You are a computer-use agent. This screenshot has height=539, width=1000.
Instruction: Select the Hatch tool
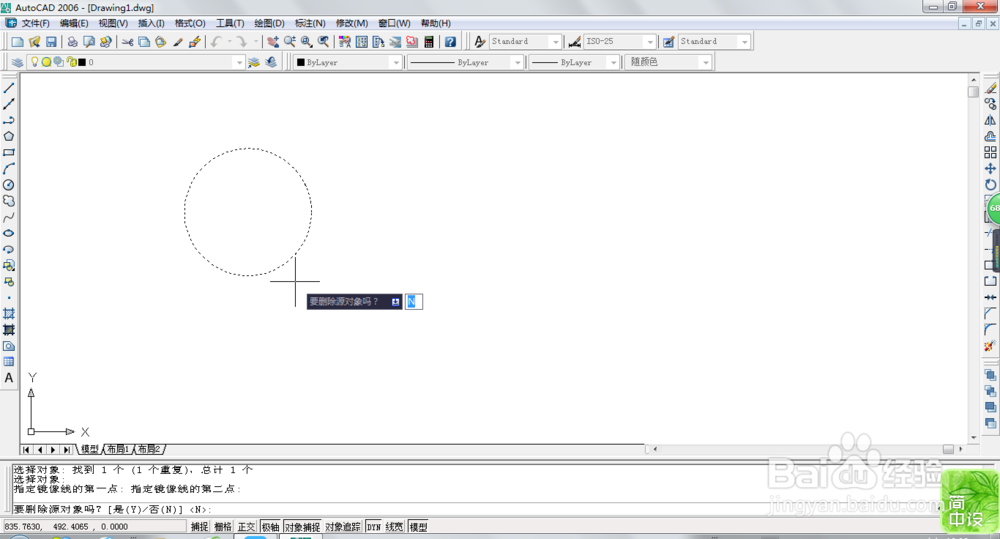click(9, 314)
